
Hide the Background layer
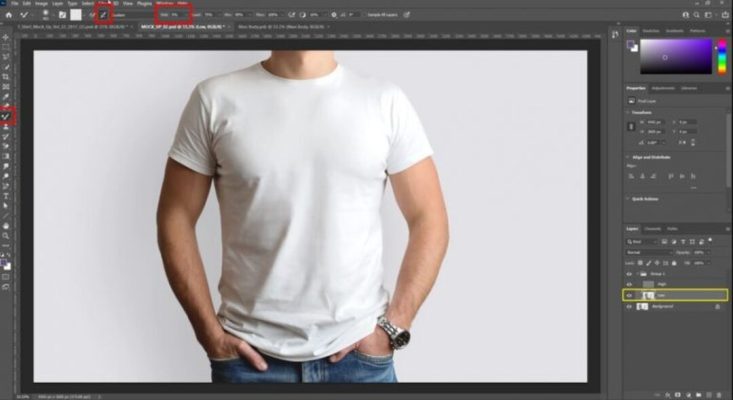(629, 307)
